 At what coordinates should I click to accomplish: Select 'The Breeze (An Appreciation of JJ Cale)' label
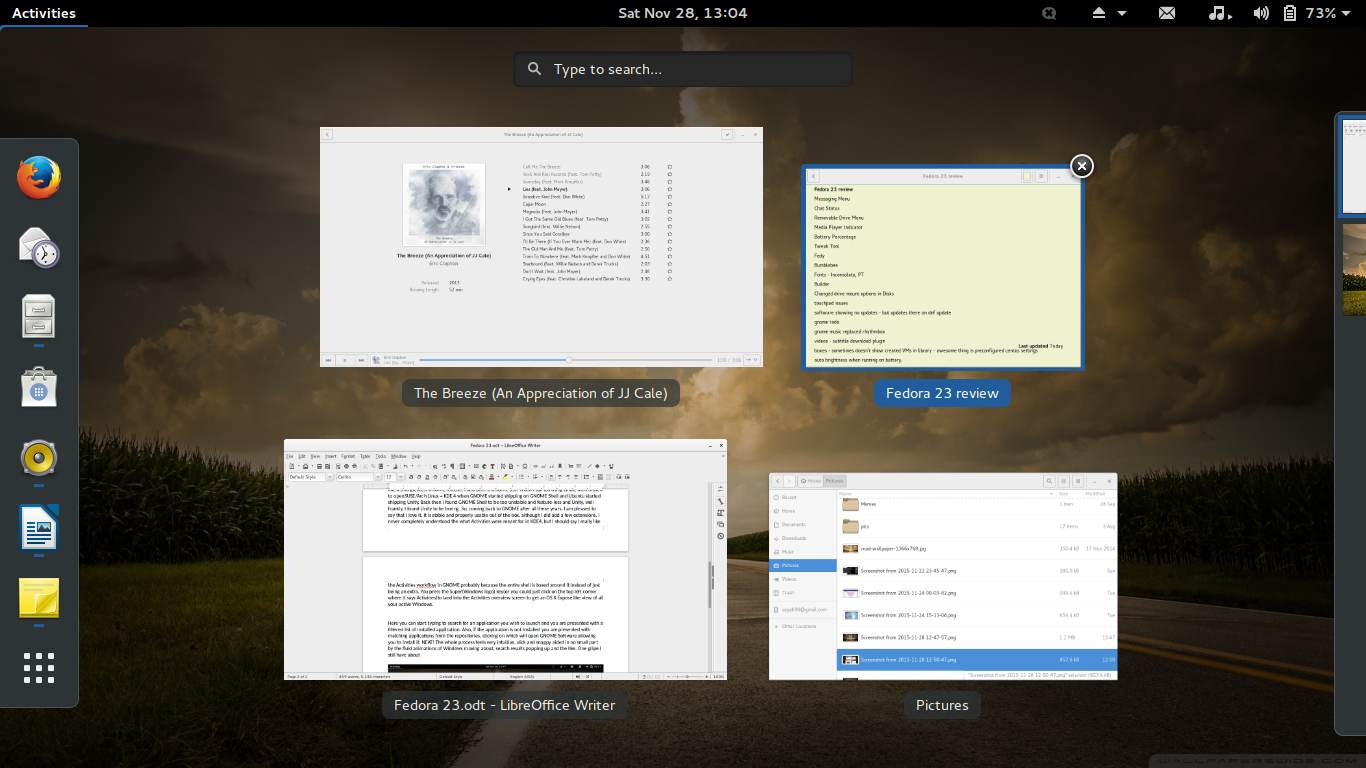pyautogui.click(x=541, y=393)
